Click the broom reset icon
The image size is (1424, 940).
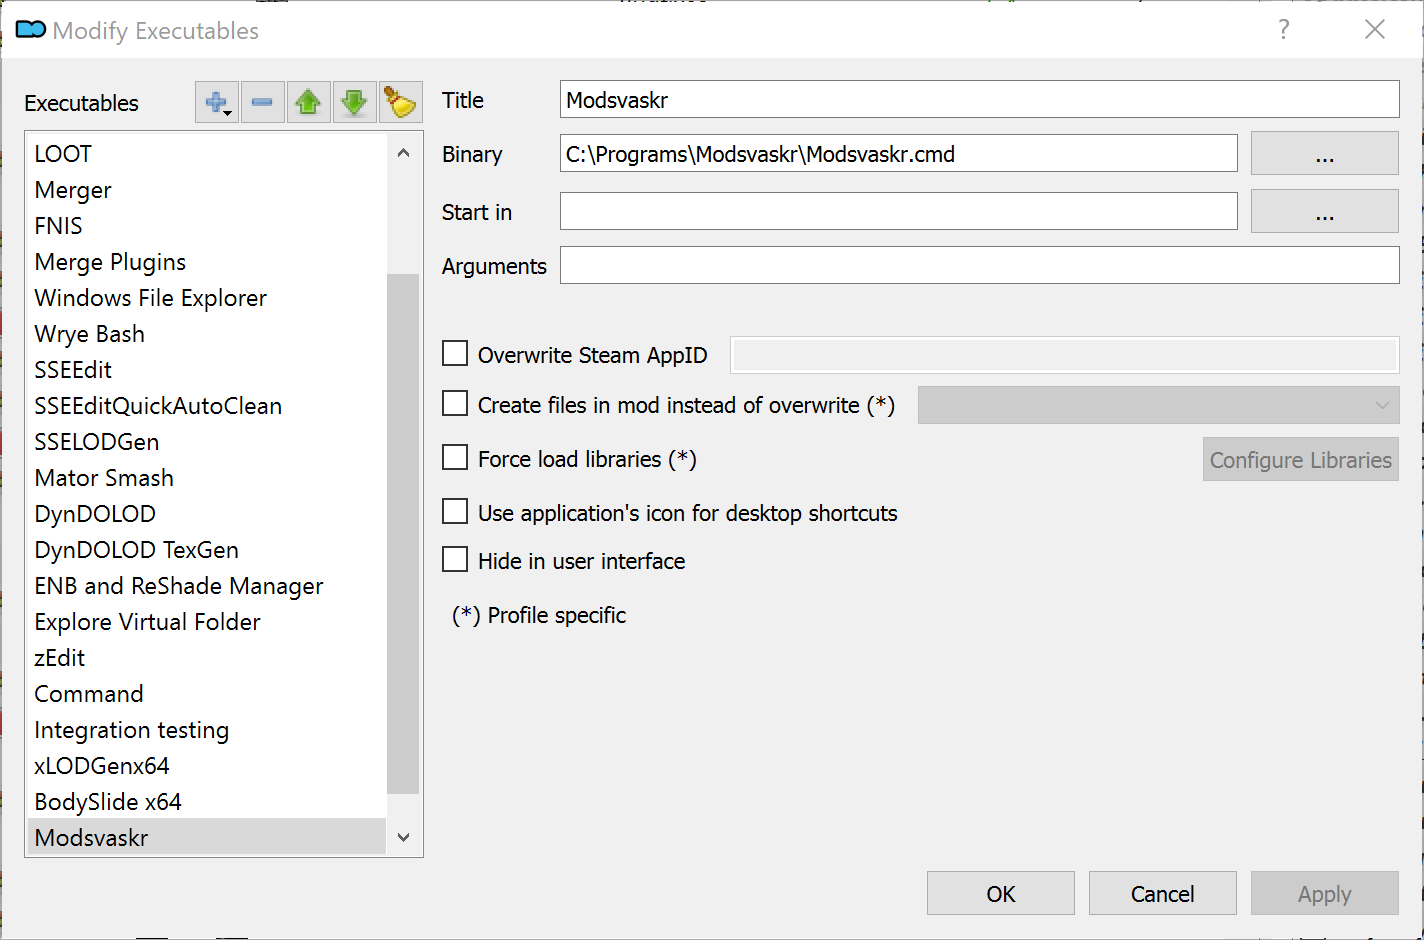coord(400,102)
